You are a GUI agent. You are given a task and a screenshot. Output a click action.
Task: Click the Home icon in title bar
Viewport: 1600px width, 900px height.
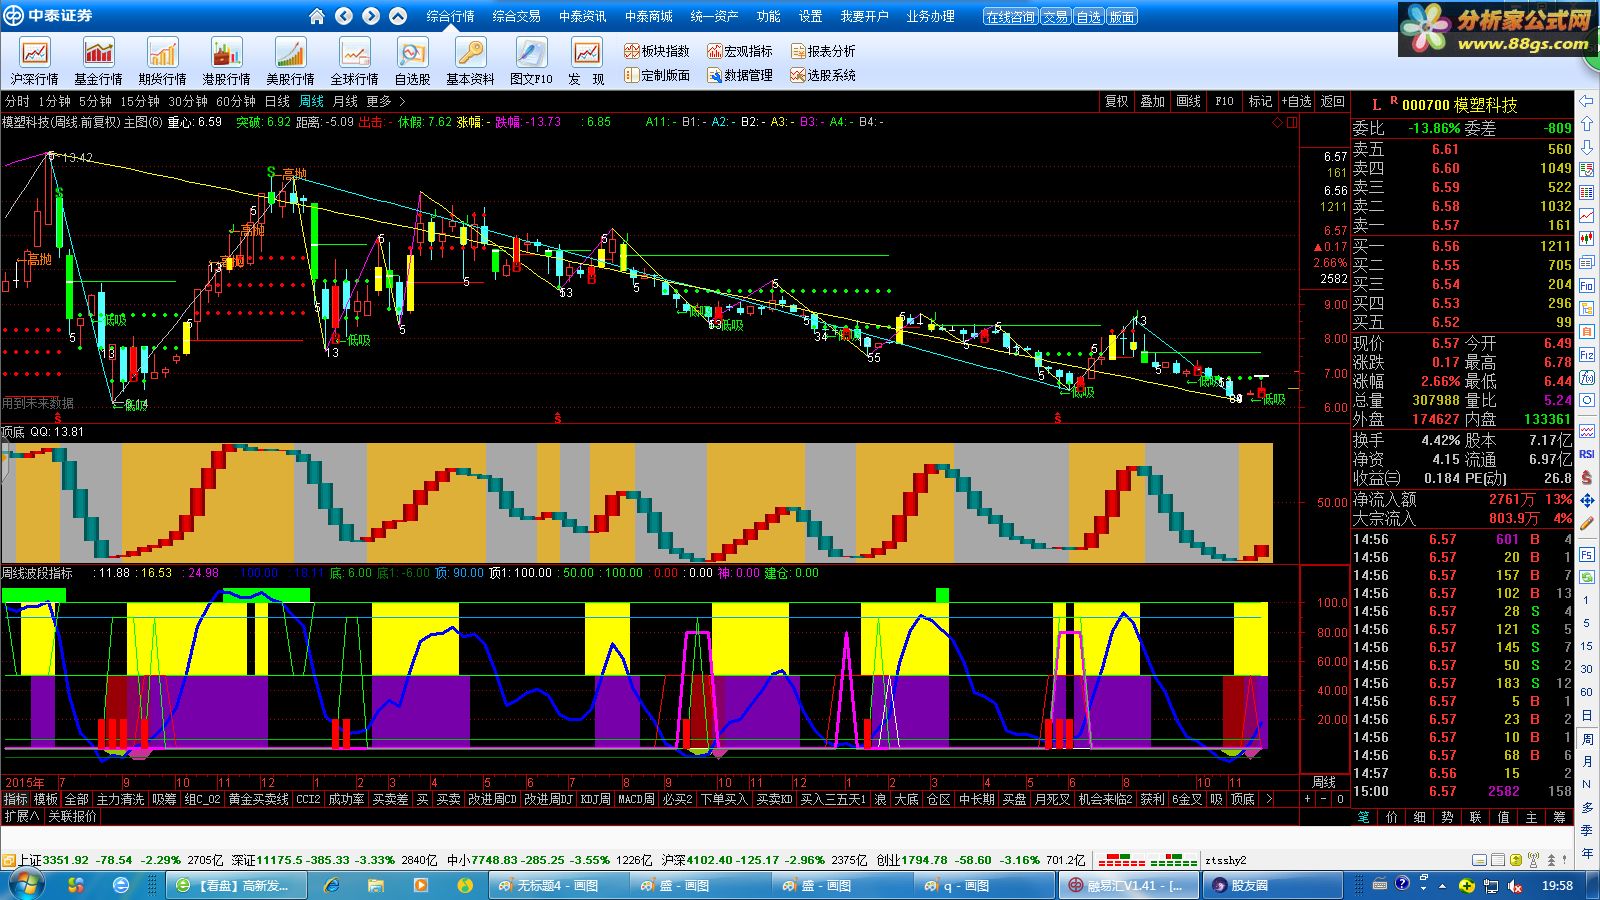(317, 16)
